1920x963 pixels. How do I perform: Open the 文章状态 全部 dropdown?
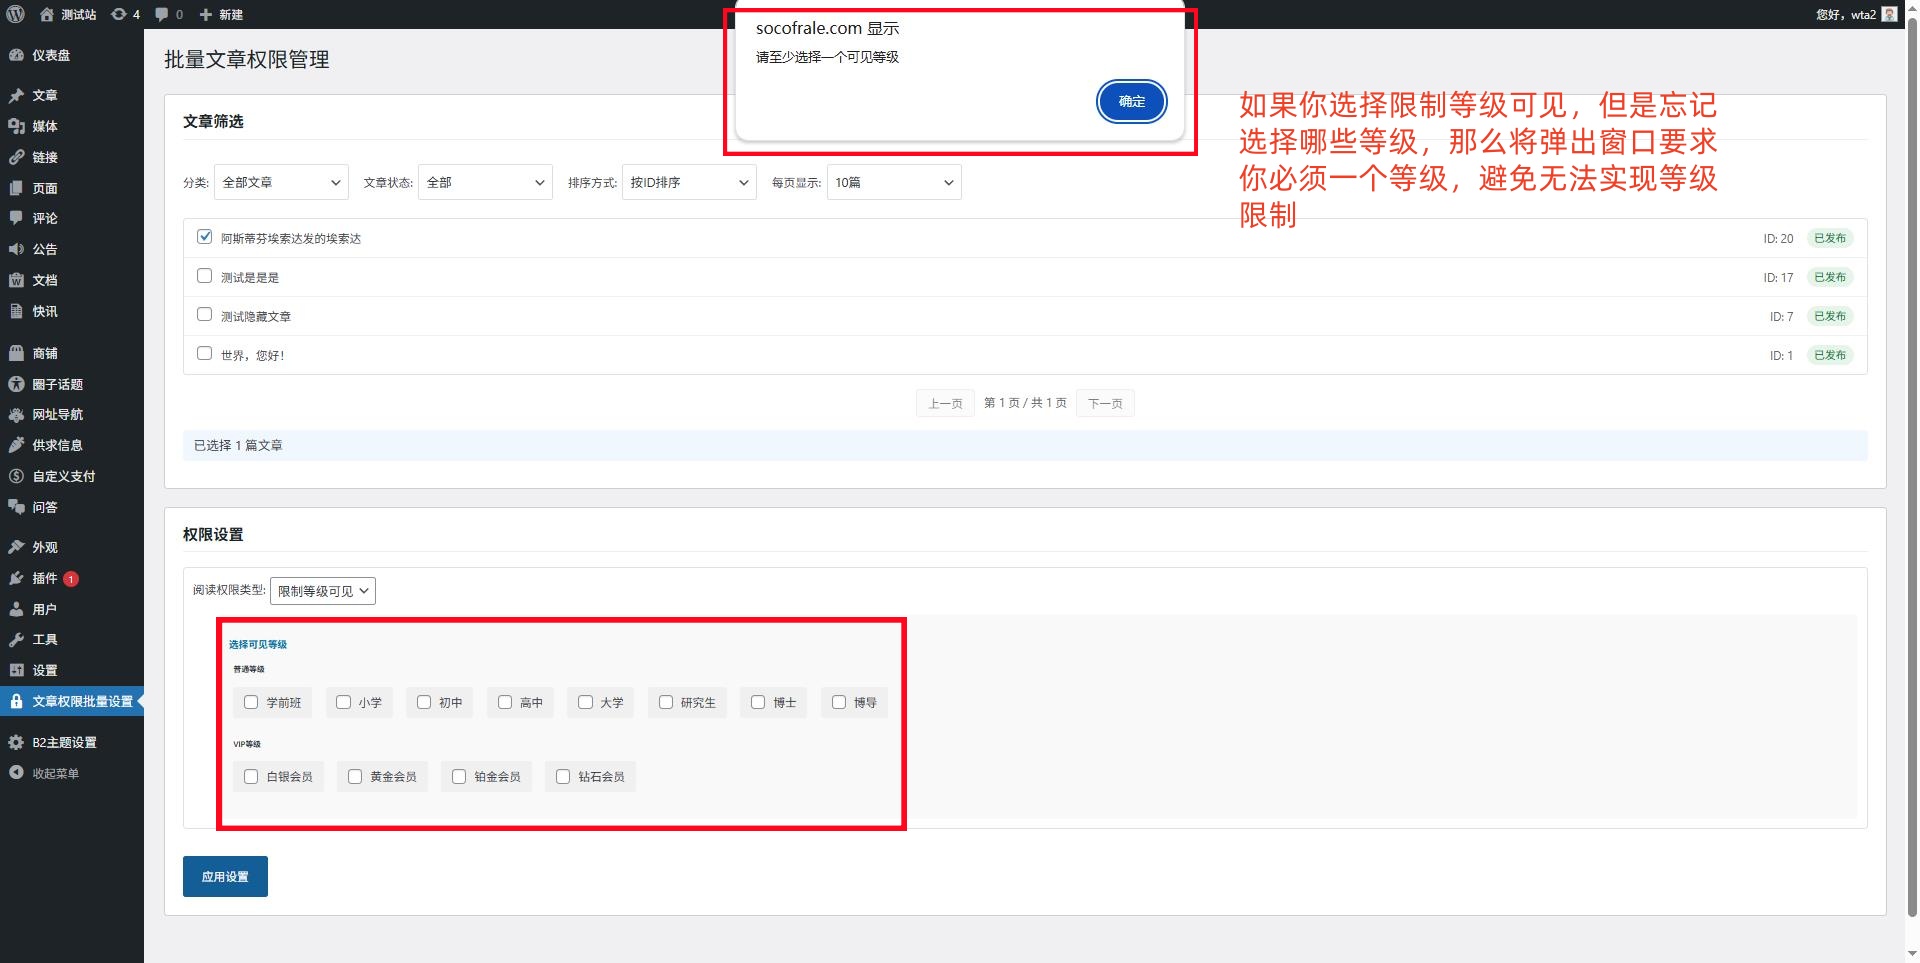click(485, 182)
